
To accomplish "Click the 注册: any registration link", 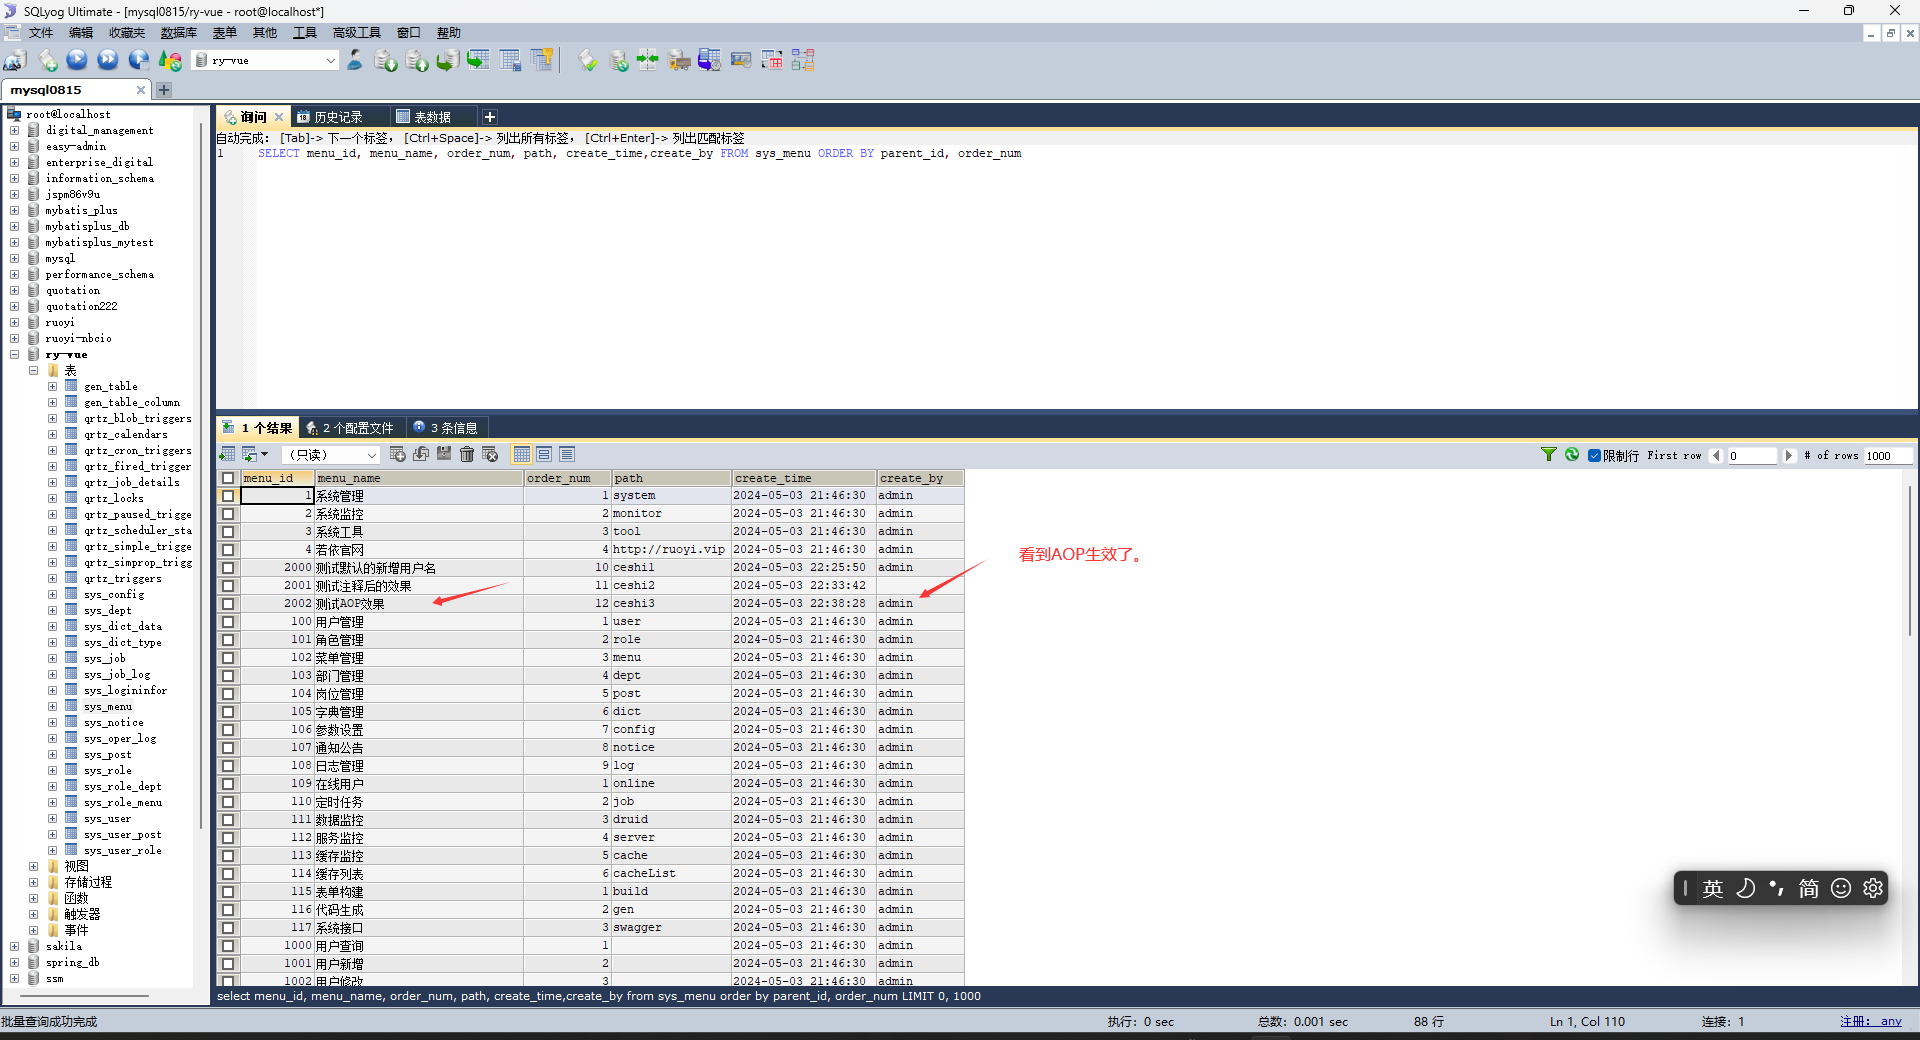I will pos(1870,1022).
